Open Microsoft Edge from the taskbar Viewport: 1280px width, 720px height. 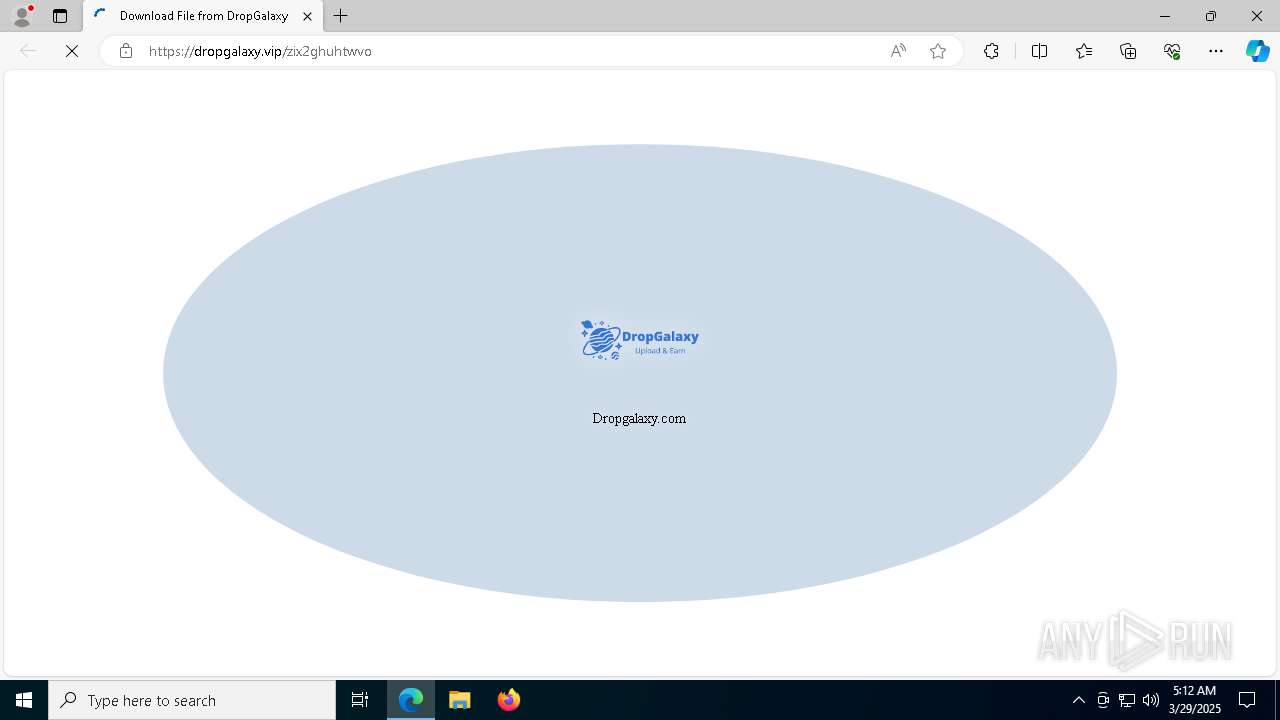pyautogui.click(x=411, y=700)
